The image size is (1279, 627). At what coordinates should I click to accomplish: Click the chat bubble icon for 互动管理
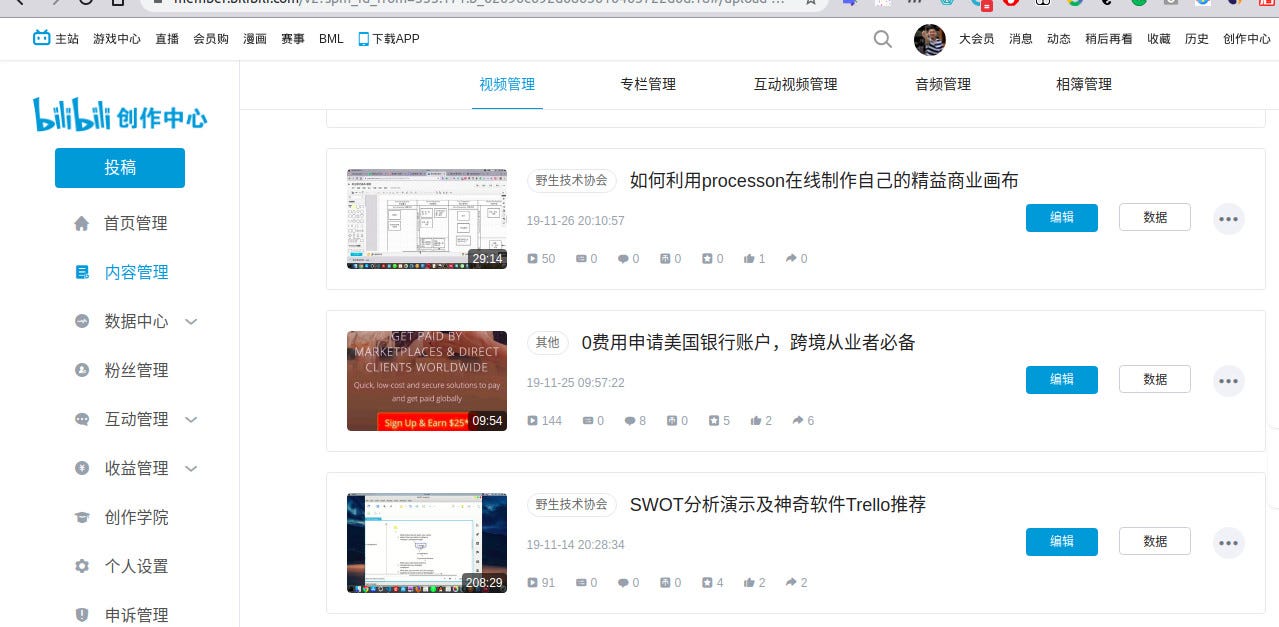click(82, 419)
